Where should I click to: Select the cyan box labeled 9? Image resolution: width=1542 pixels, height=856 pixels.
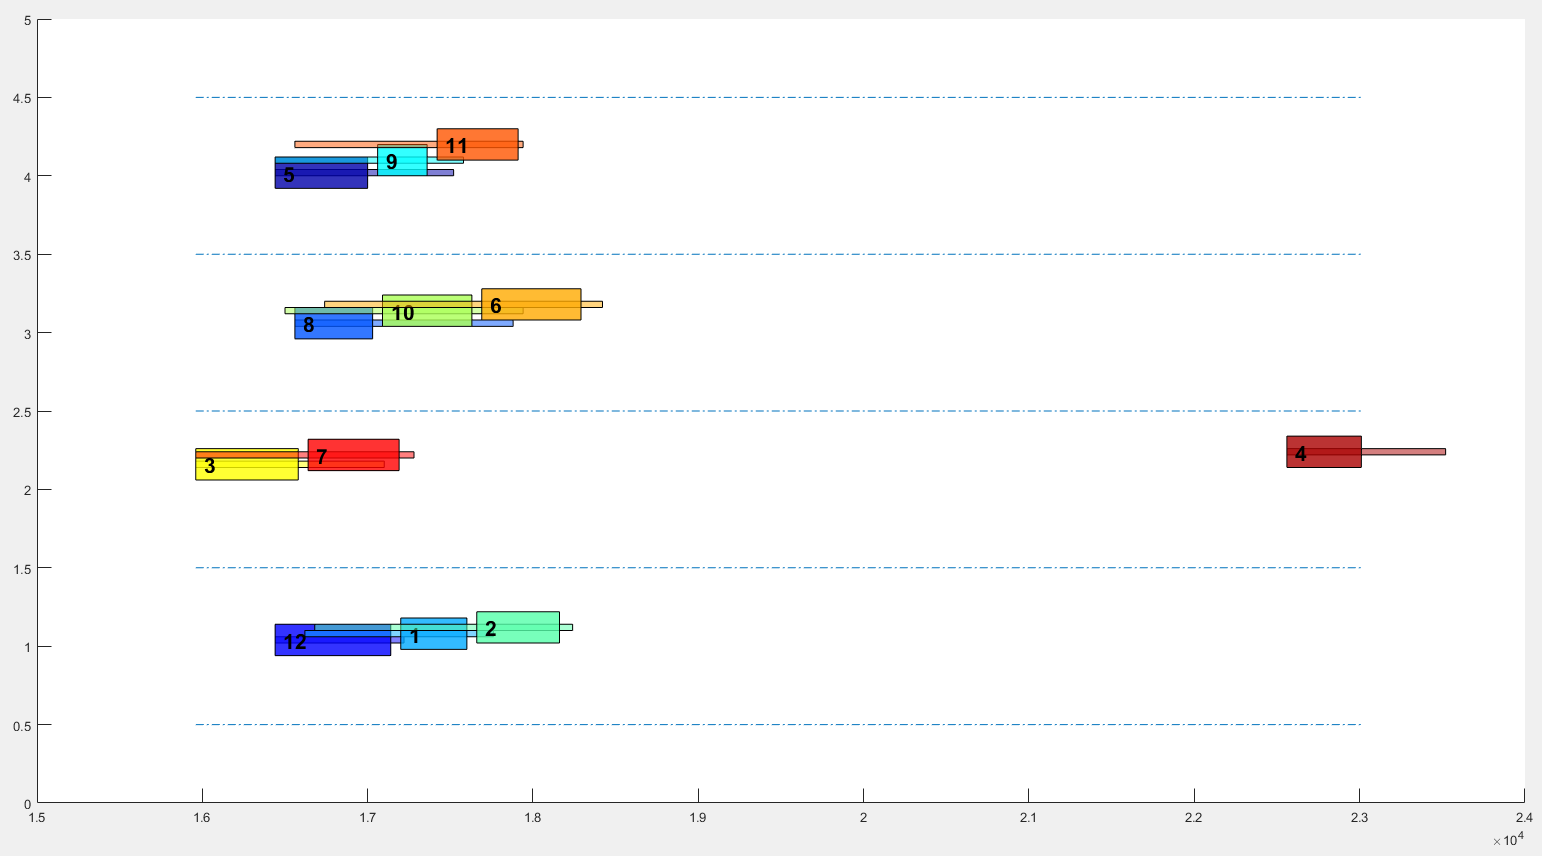402,160
